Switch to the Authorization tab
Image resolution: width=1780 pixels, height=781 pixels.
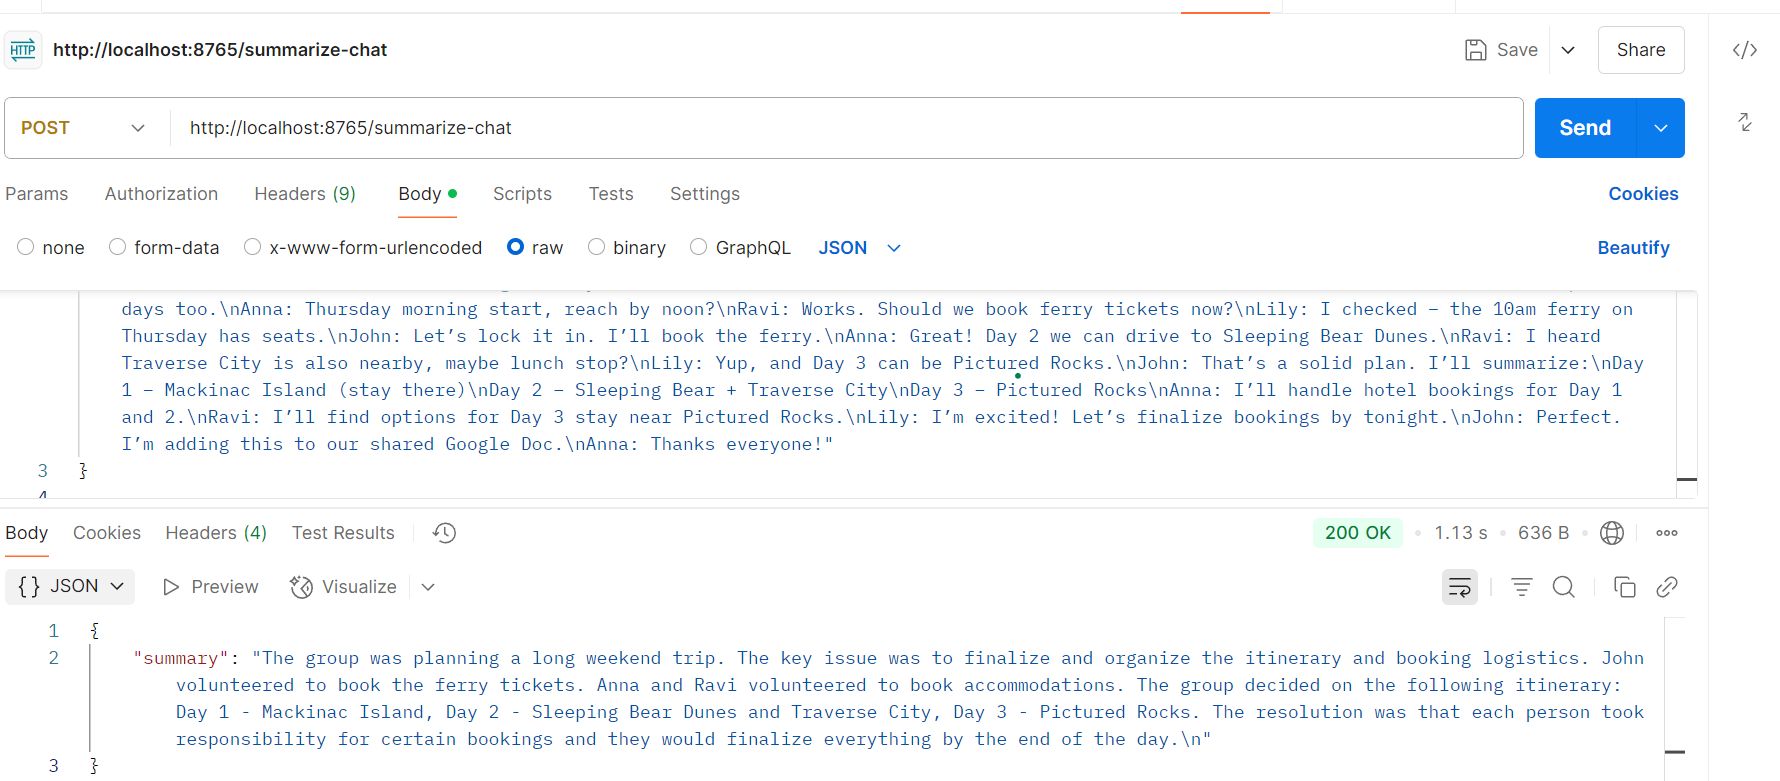click(x=161, y=194)
